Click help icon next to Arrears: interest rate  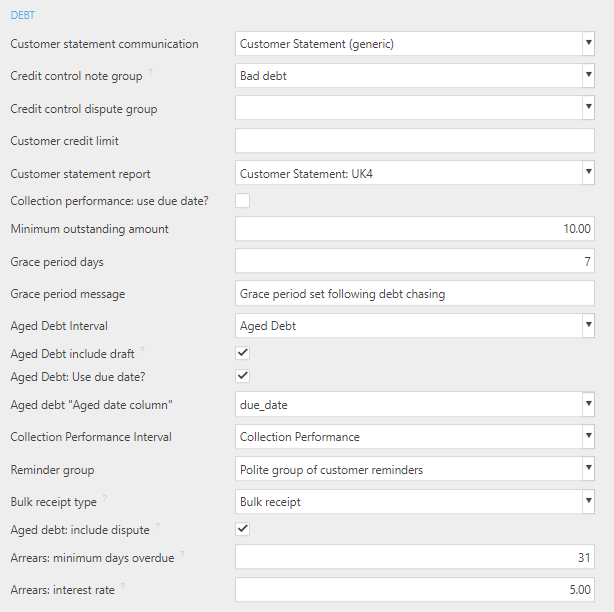pyautogui.click(x=123, y=586)
